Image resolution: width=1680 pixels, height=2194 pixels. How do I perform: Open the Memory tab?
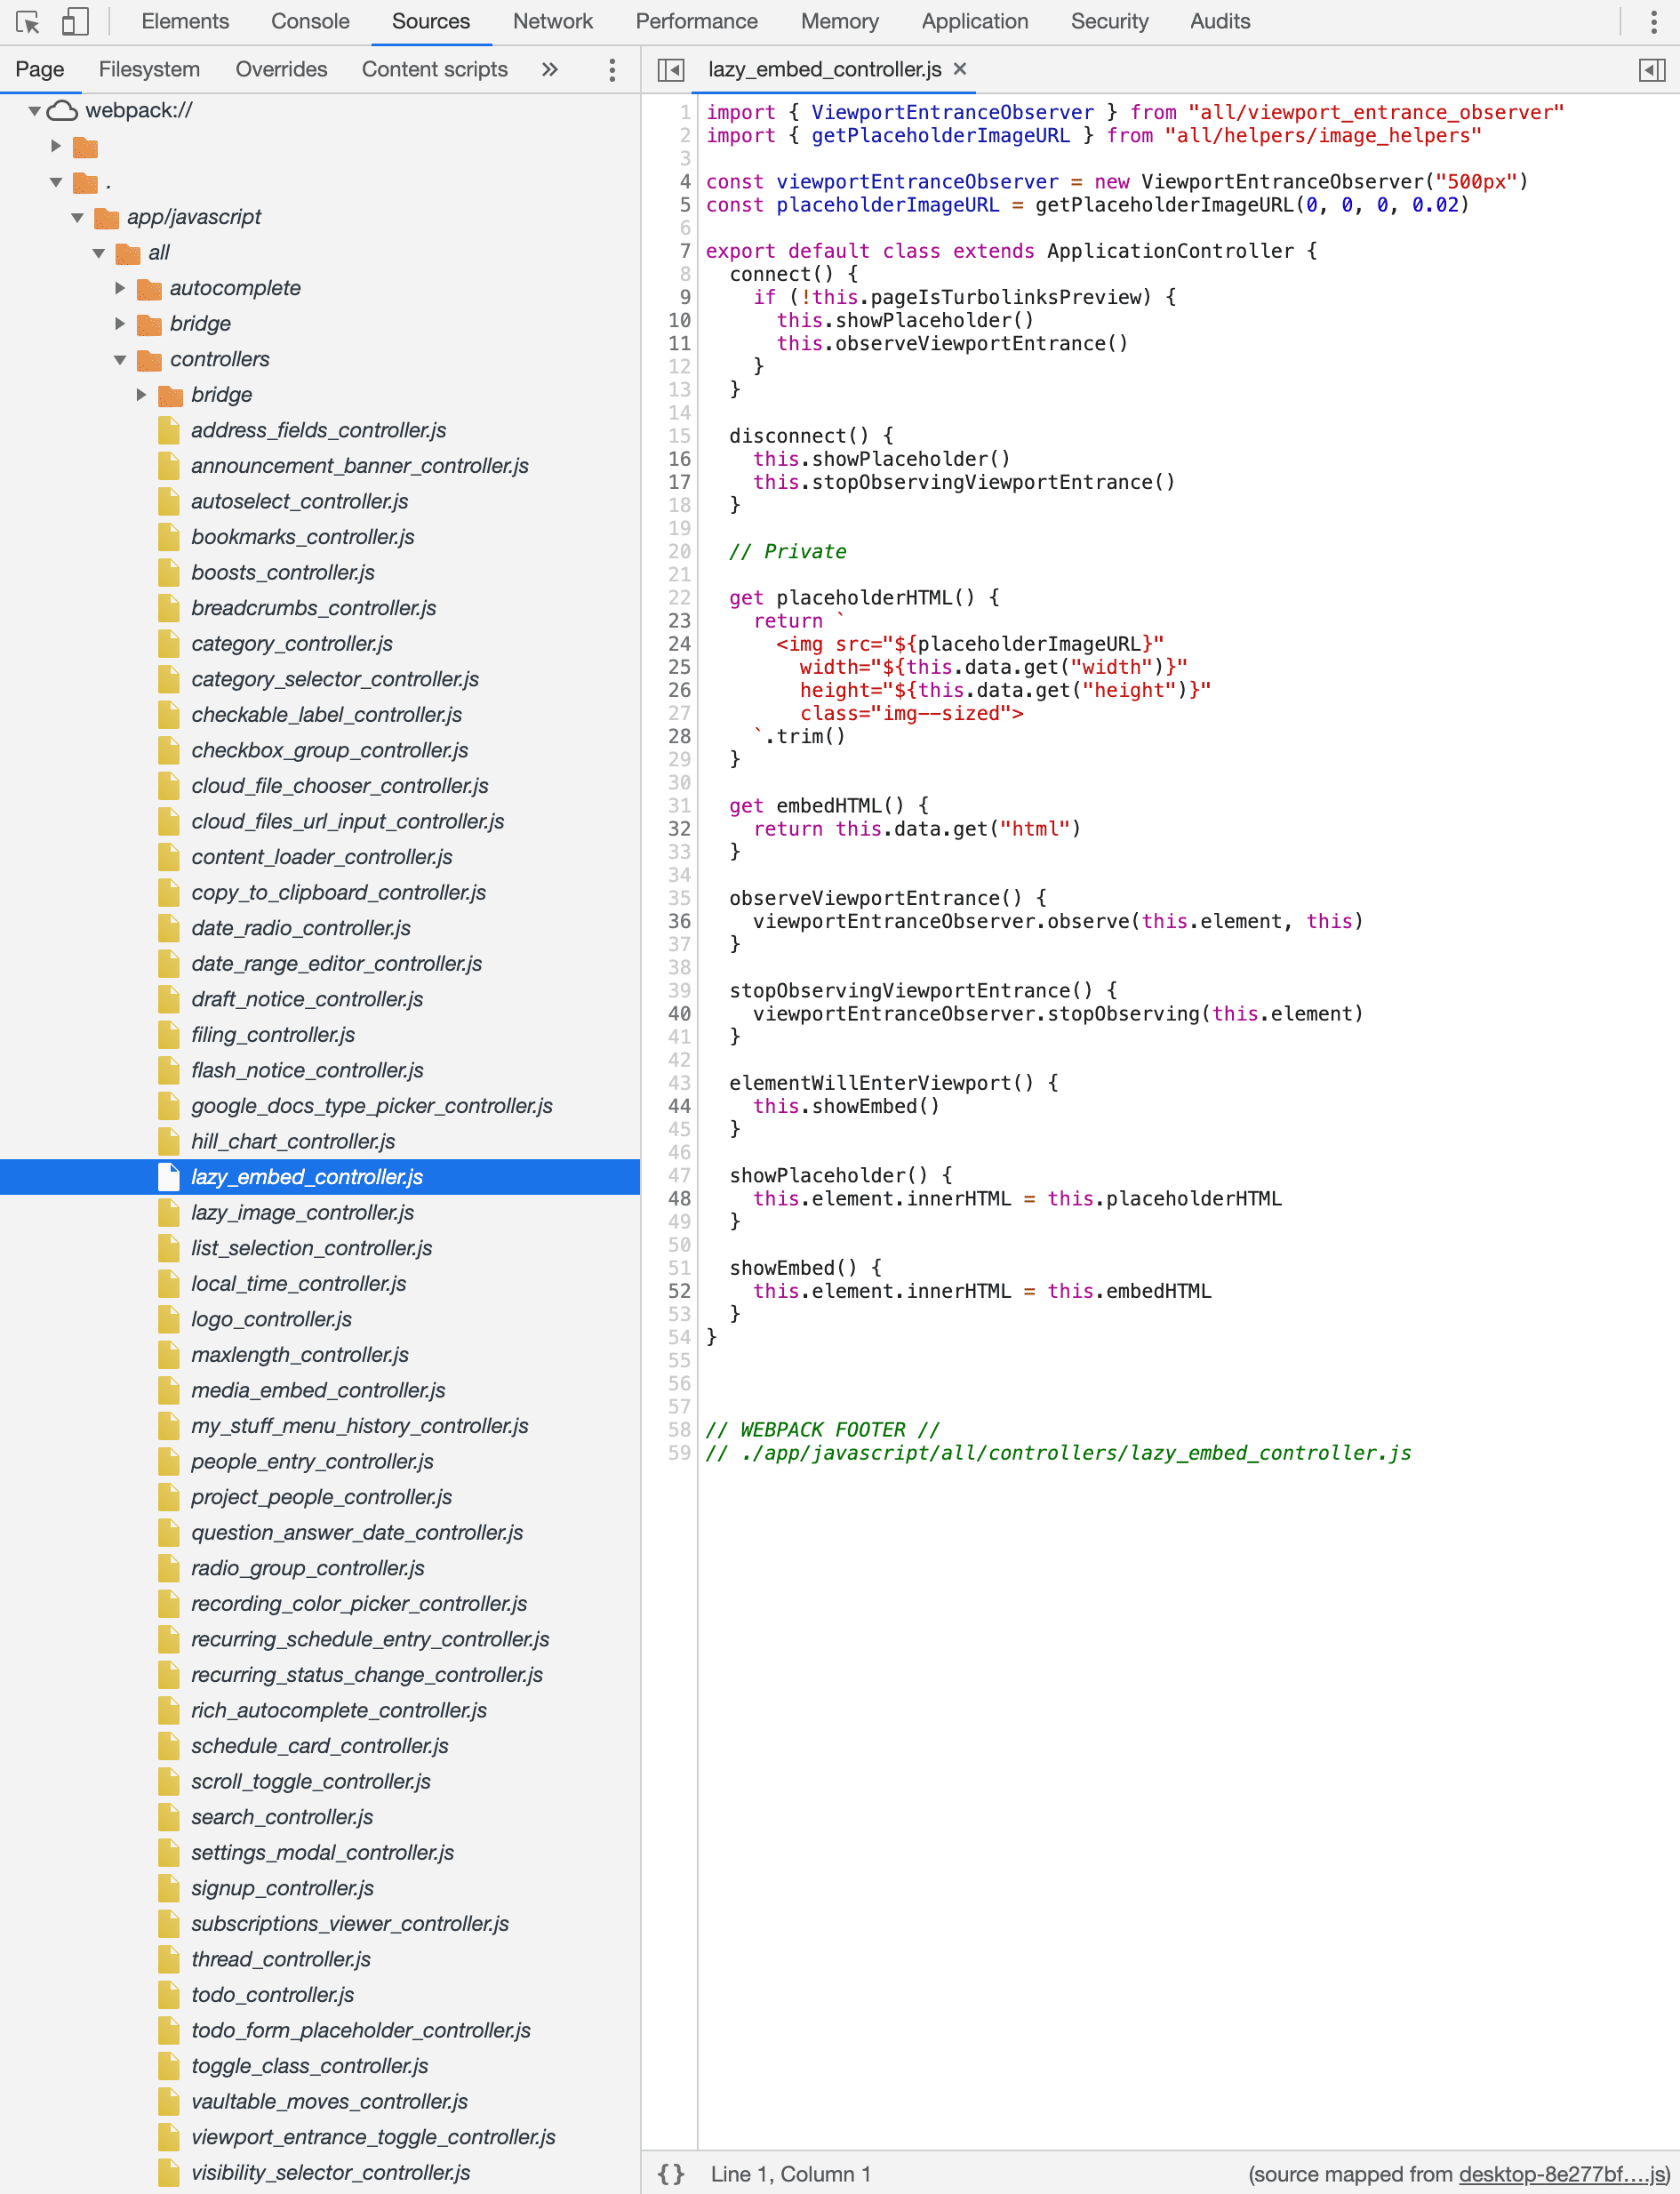pos(840,21)
